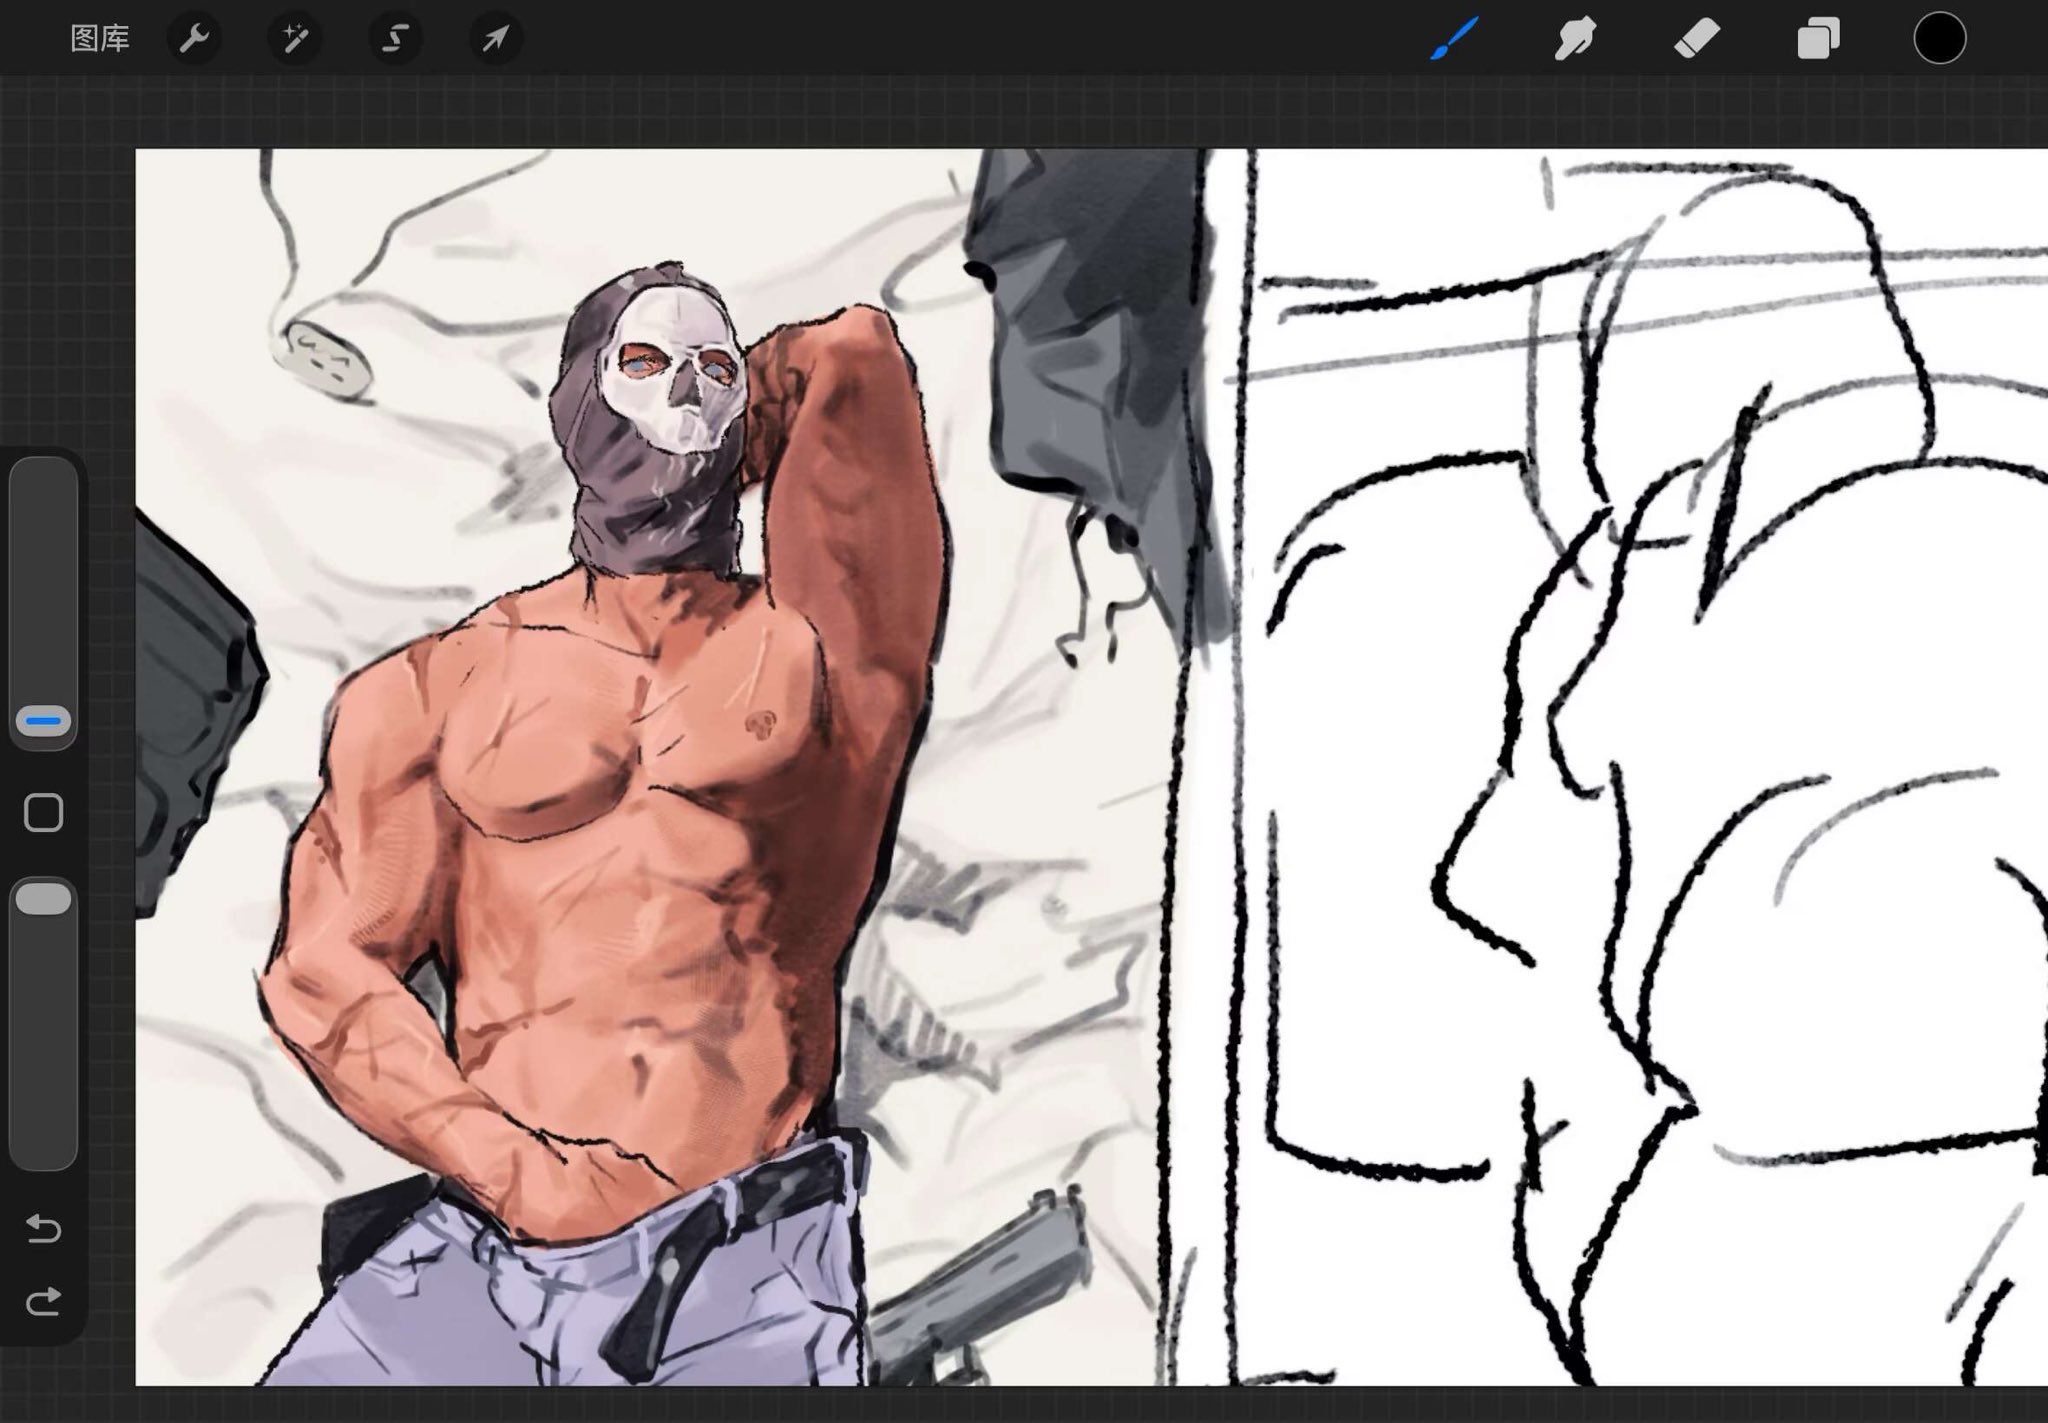Open the Layers panel

click(1818, 39)
